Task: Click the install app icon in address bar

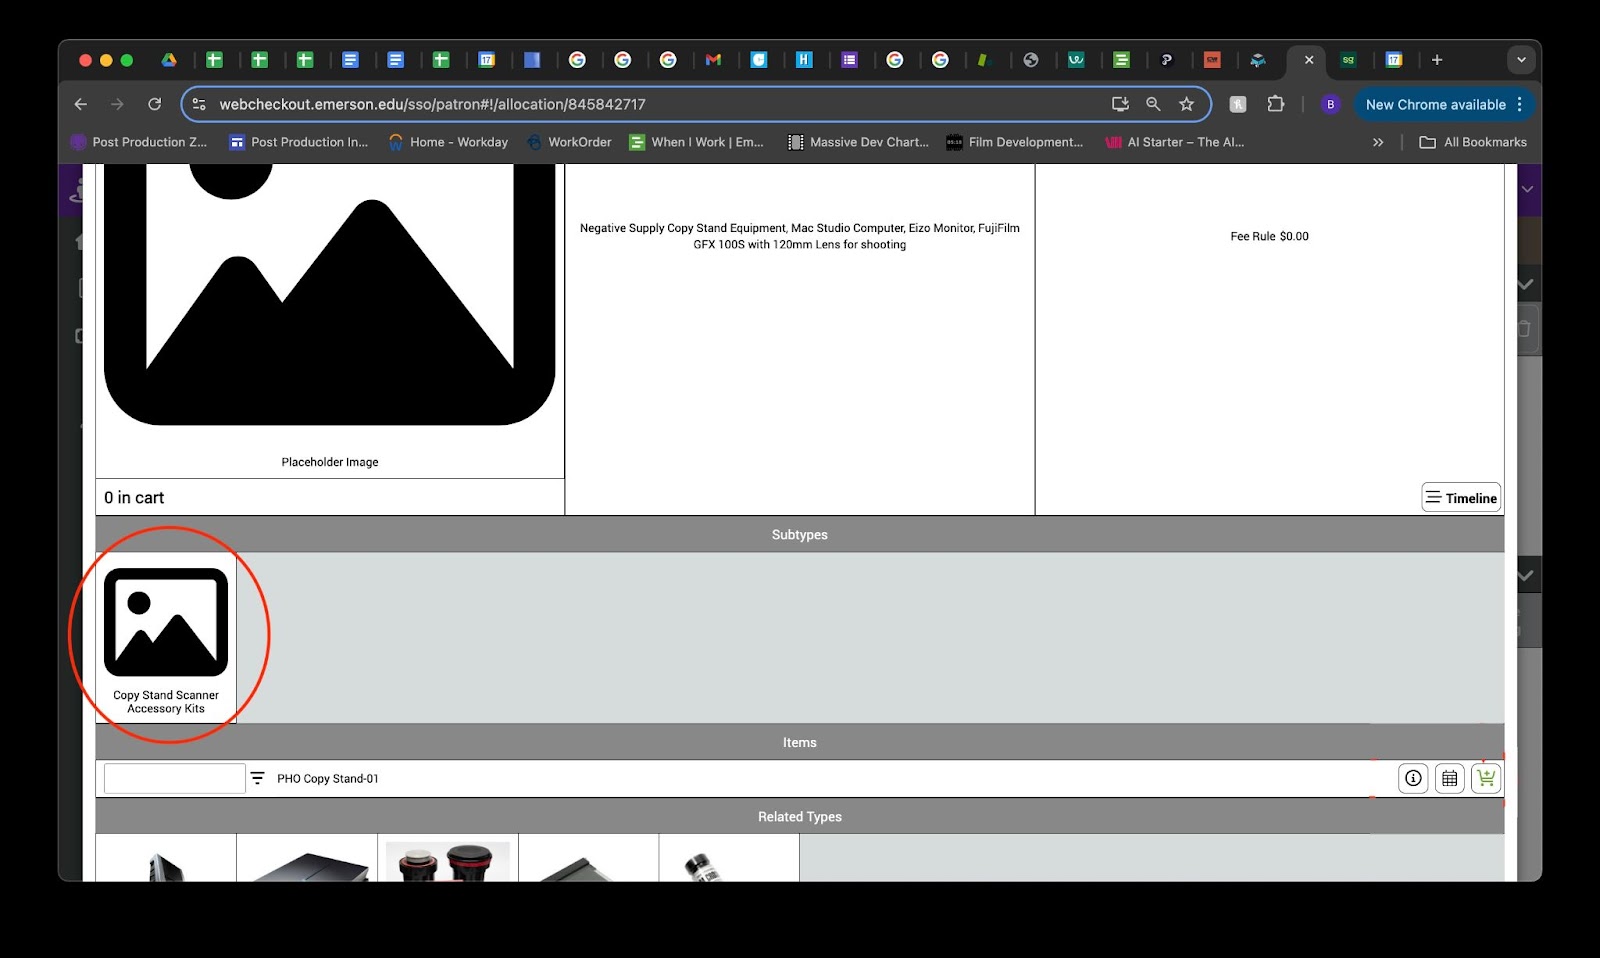Action: point(1120,104)
